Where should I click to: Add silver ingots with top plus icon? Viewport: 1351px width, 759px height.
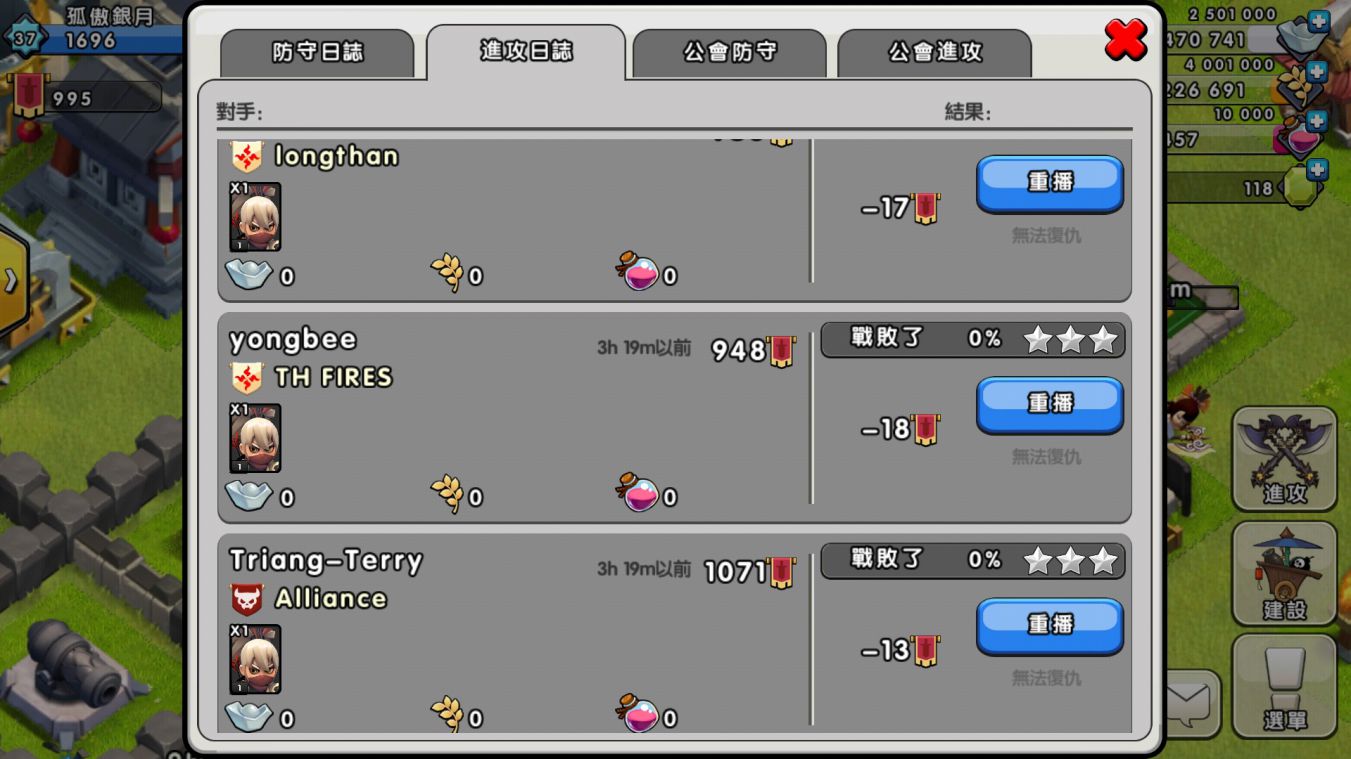click(1318, 21)
